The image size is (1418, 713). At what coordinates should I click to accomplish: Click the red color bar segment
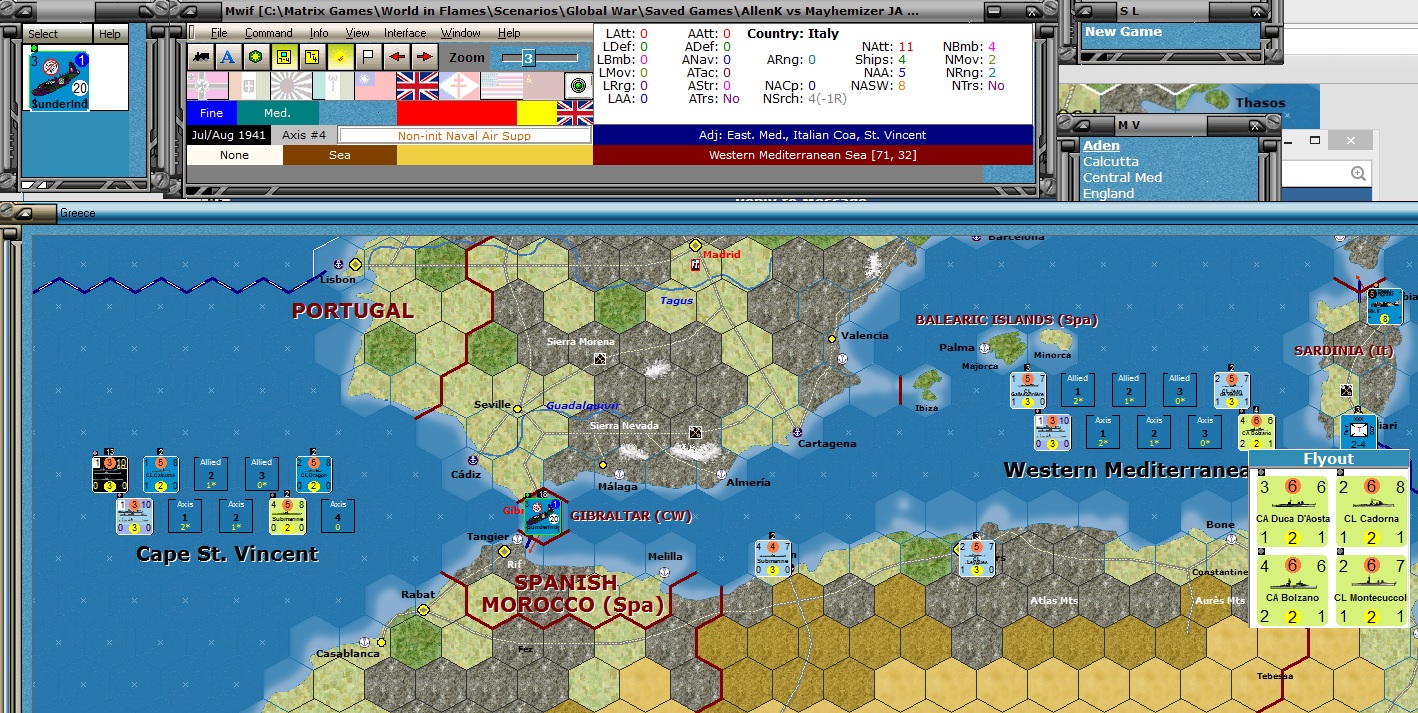(457, 113)
